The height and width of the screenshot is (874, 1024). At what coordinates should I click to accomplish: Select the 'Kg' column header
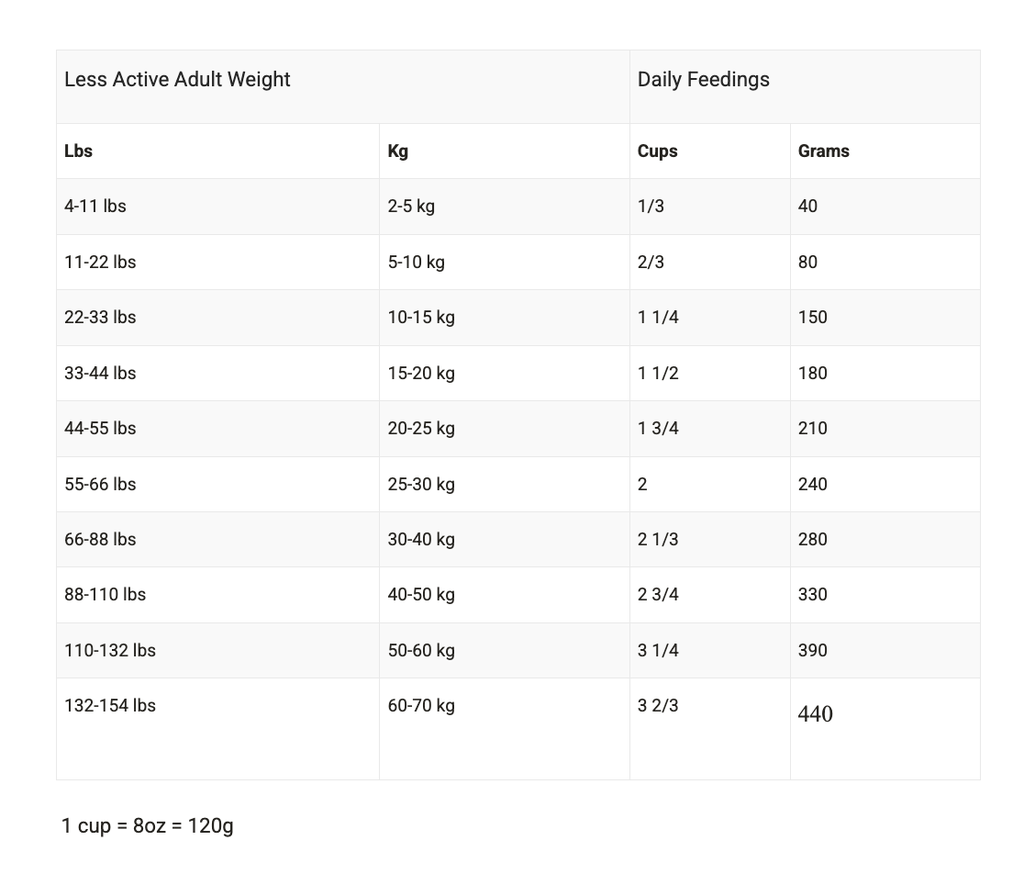(x=398, y=151)
